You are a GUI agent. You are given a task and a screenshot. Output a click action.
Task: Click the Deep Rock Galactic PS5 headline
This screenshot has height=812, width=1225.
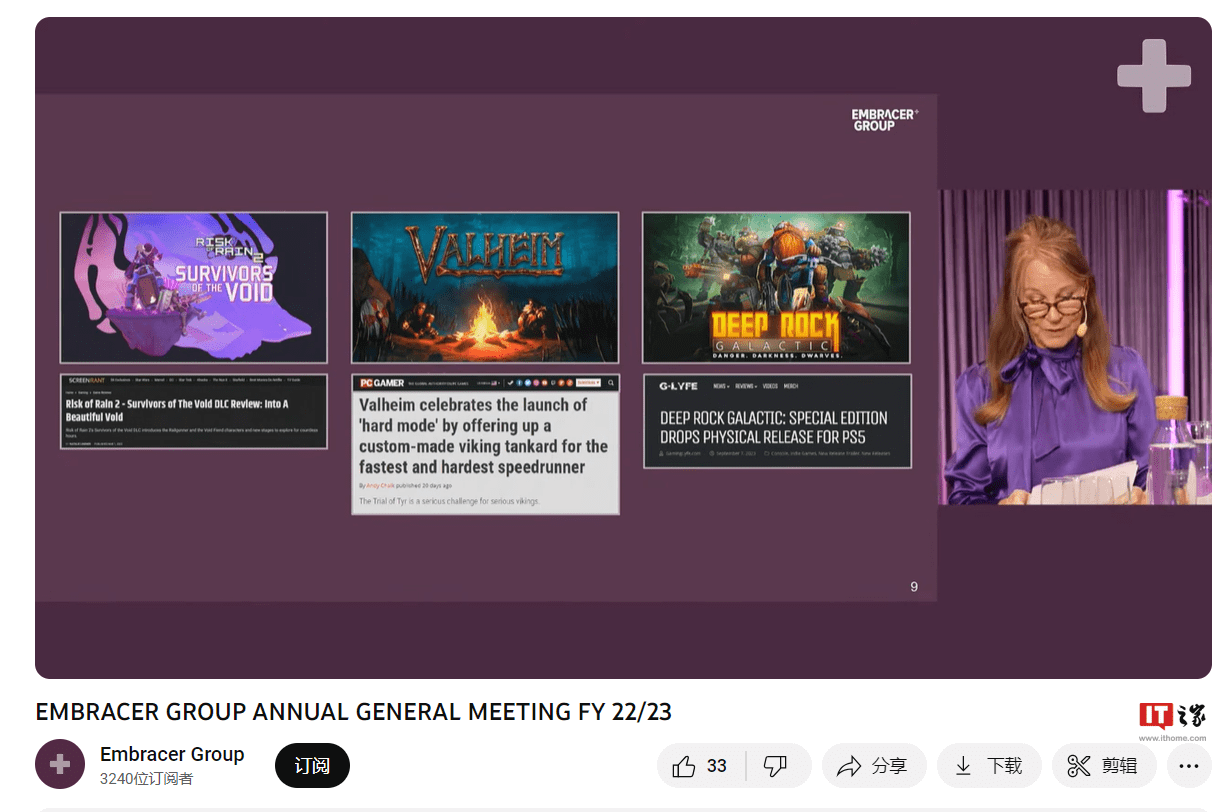774,427
